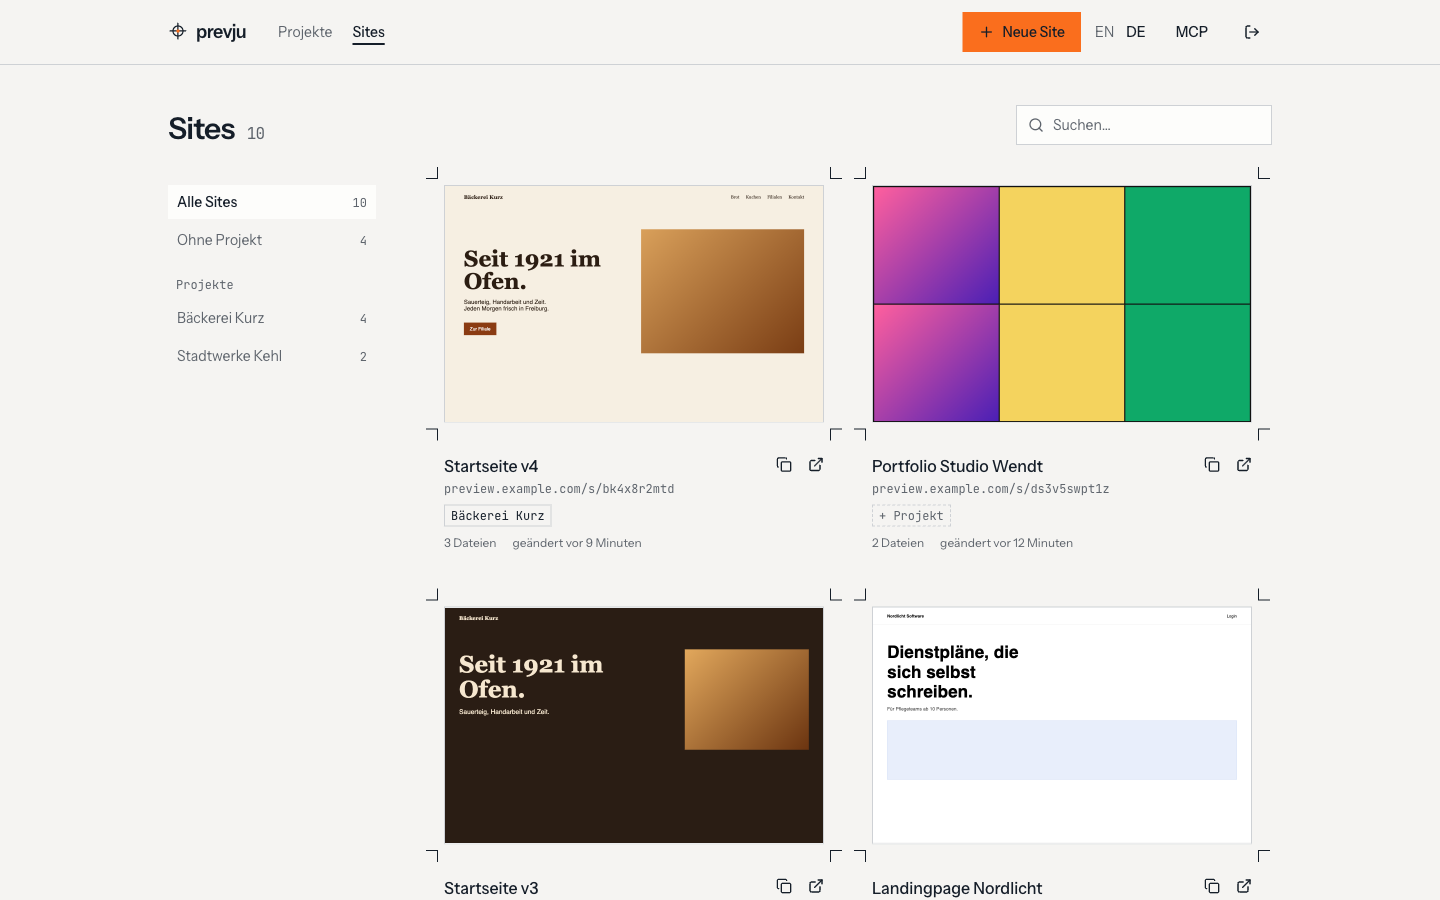Click the prevju crosshair logo icon
1440x900 pixels.
click(178, 31)
